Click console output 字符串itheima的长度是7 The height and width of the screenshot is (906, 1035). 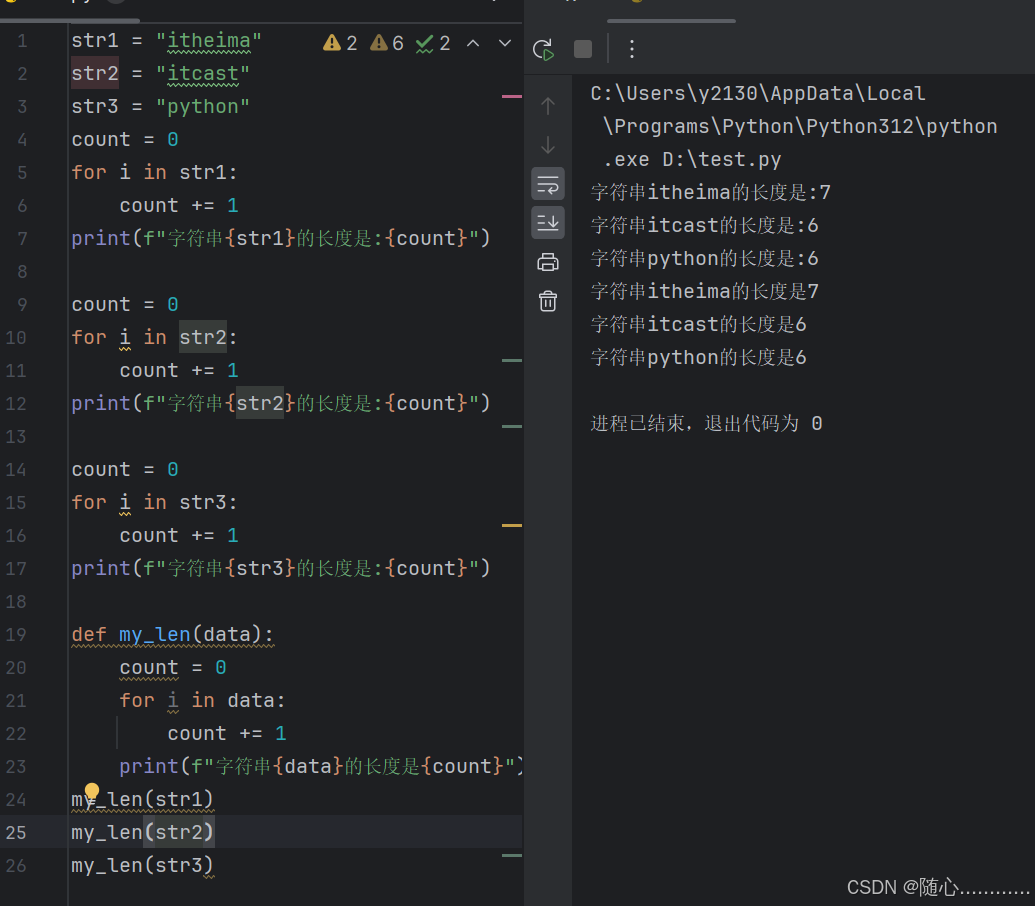click(705, 292)
